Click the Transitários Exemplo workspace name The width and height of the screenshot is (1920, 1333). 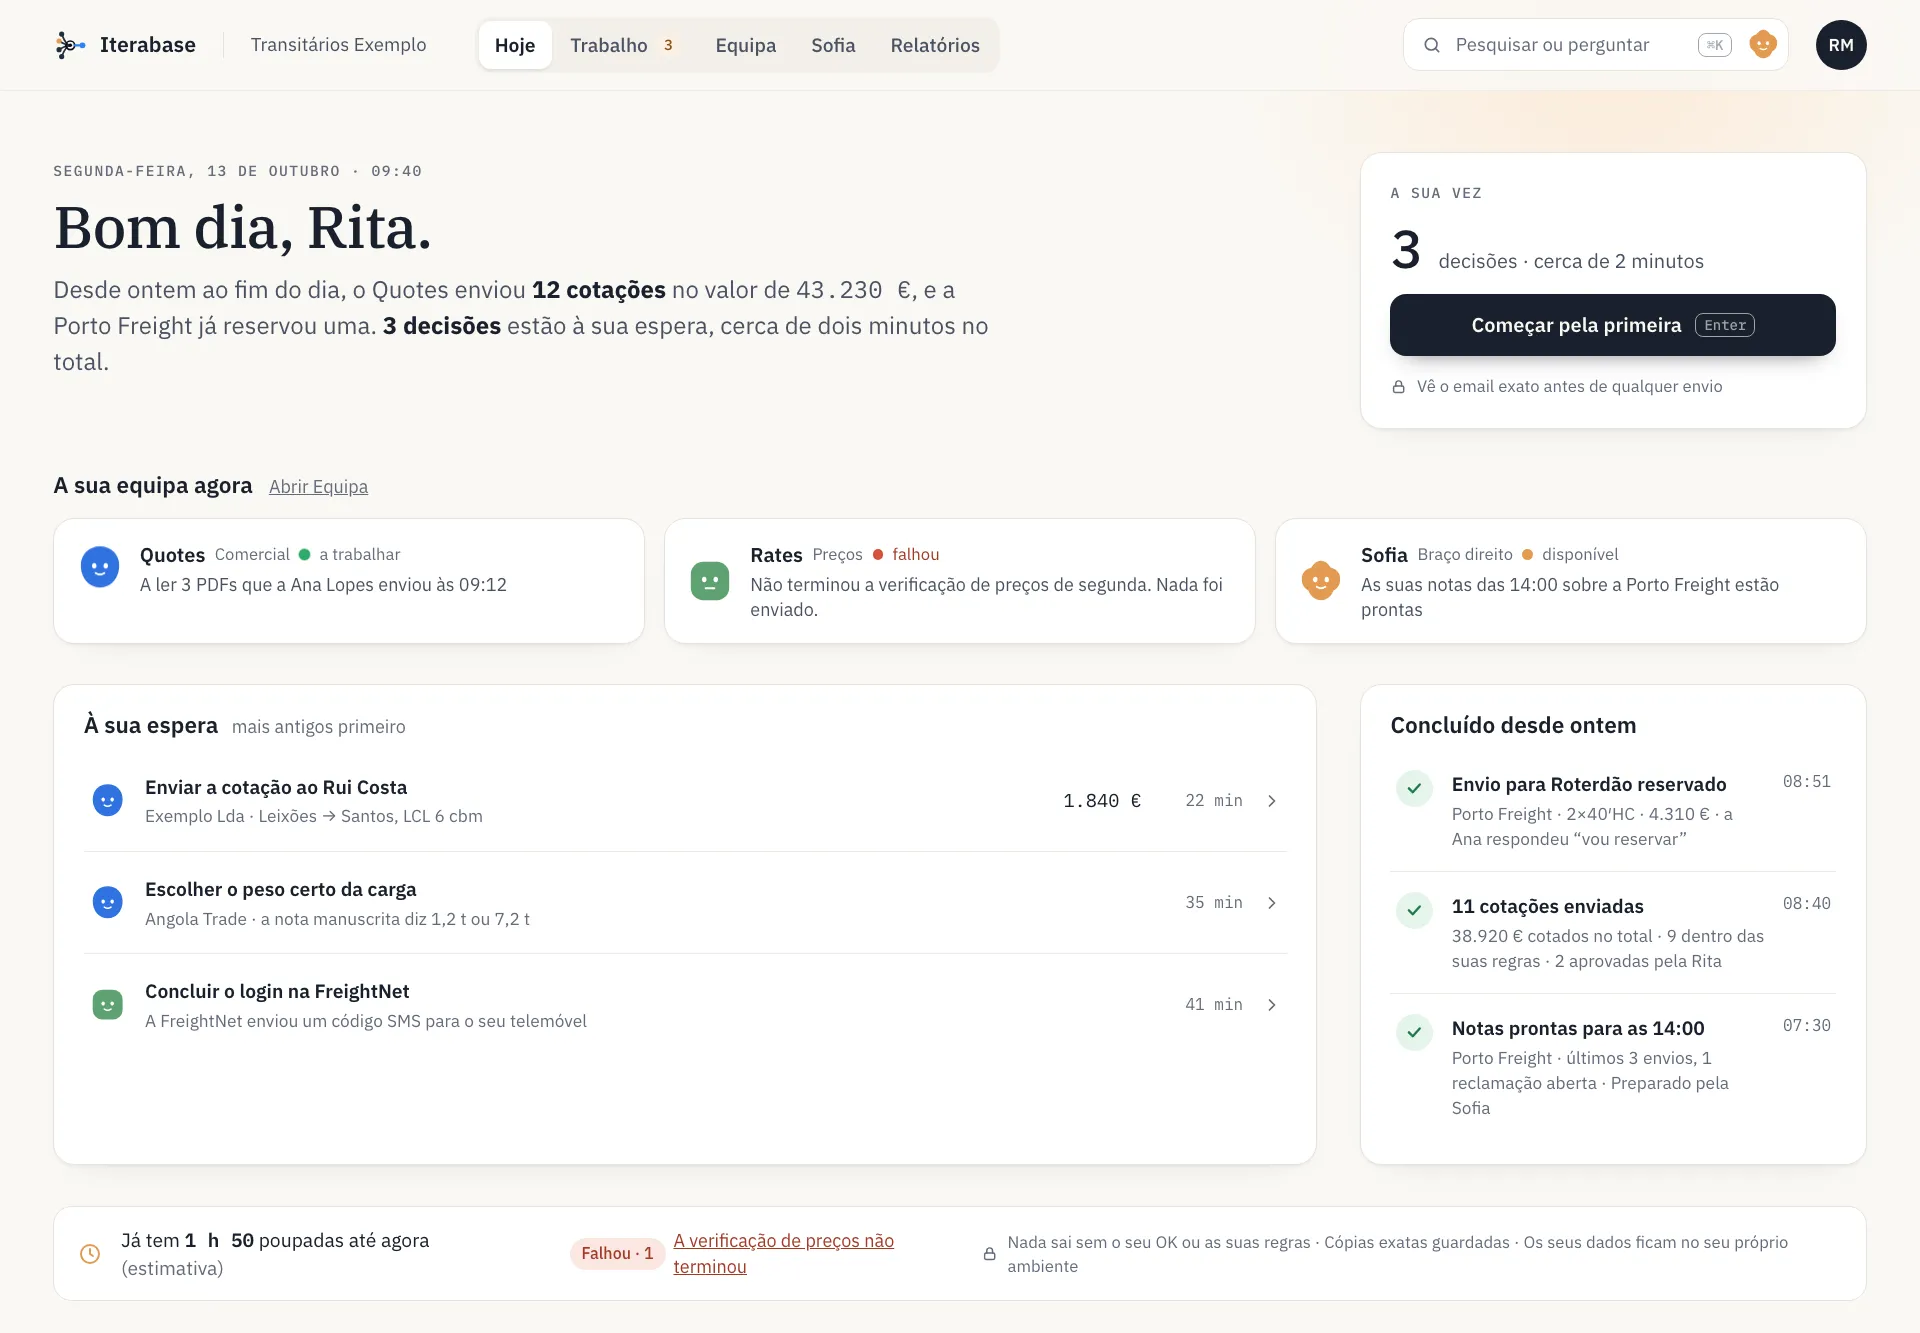point(338,45)
